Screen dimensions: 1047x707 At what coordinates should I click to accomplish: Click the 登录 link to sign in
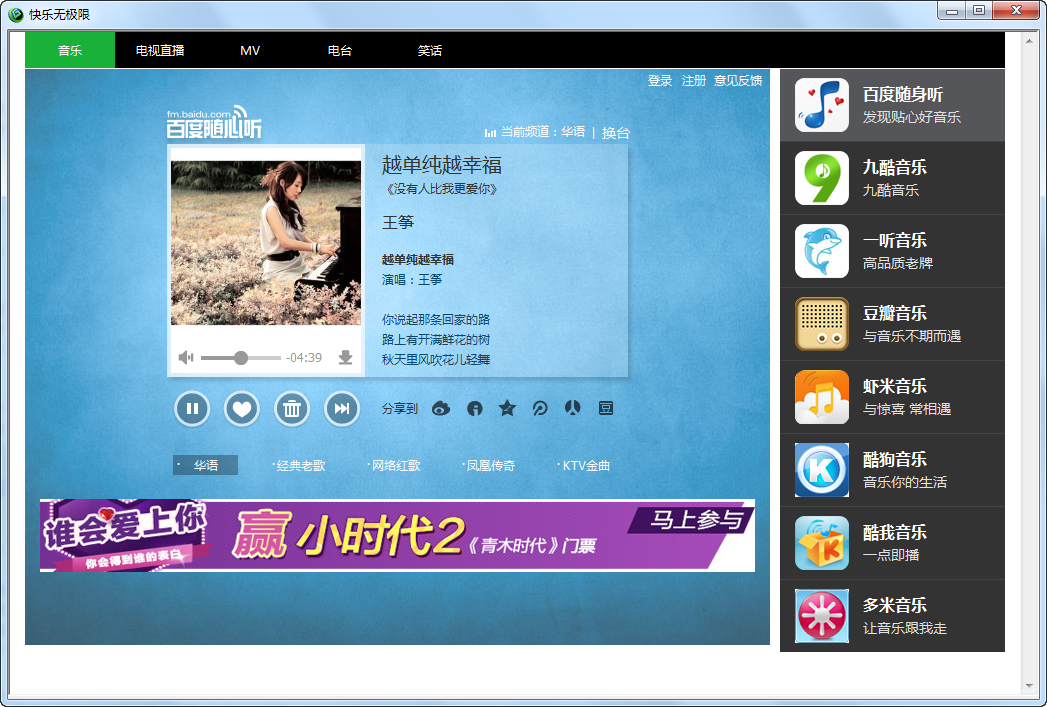660,81
